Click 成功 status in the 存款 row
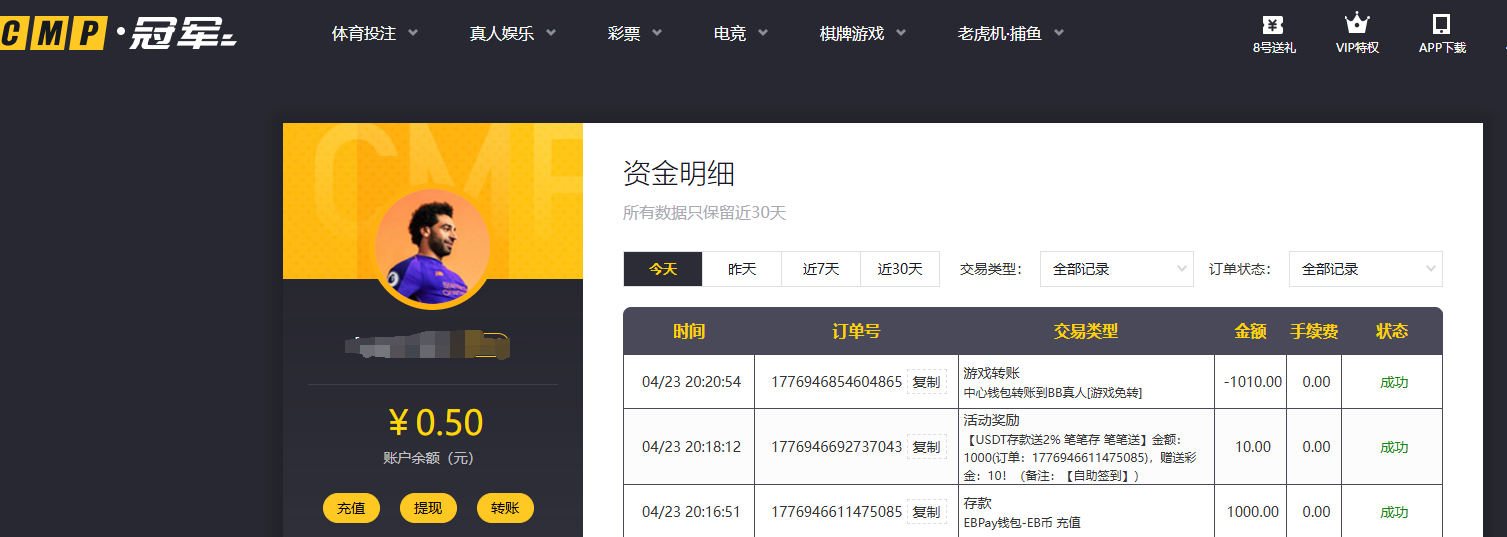Image resolution: width=1507 pixels, height=537 pixels. coord(1394,512)
